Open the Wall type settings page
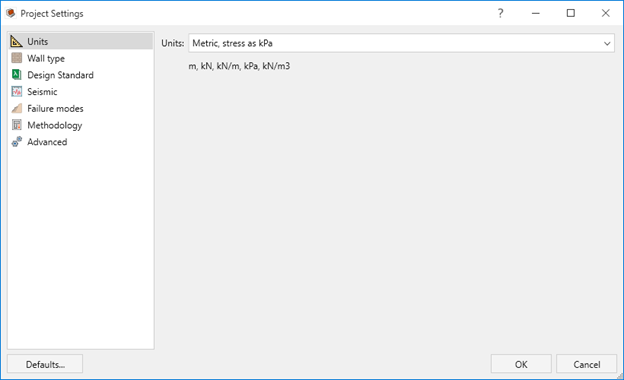 click(x=80, y=58)
